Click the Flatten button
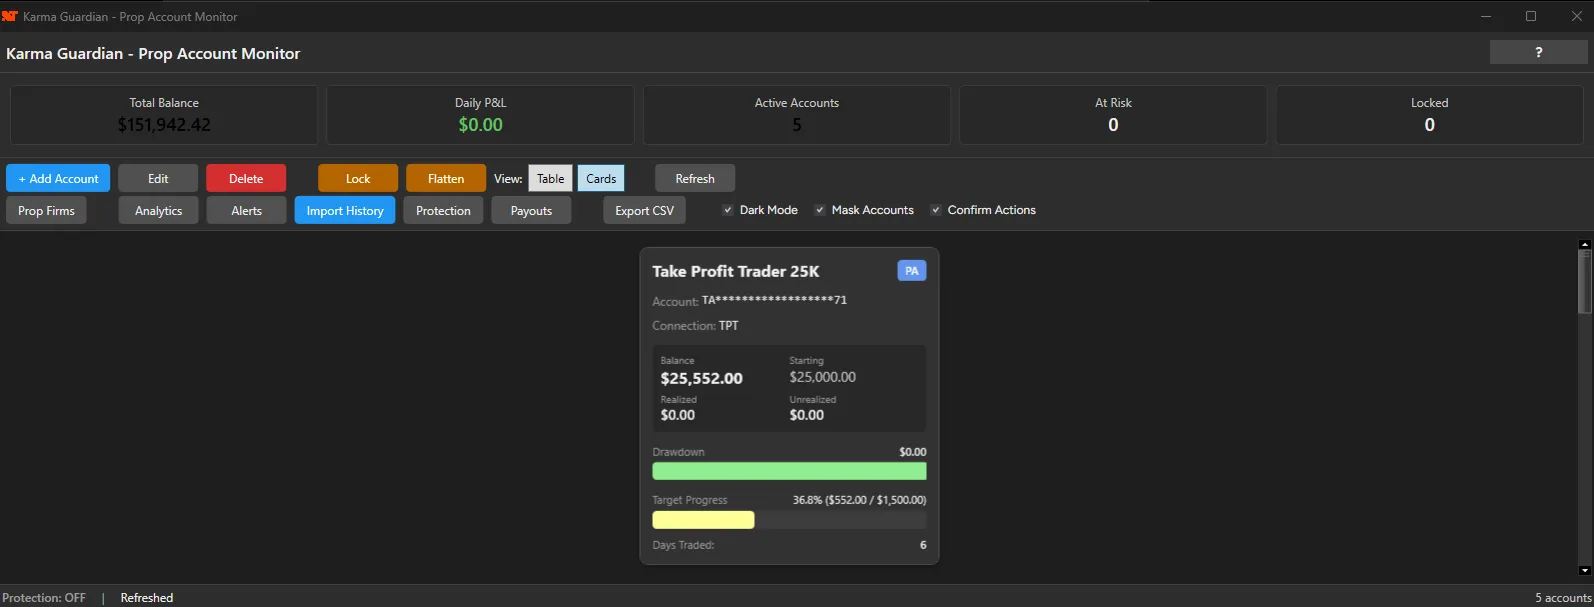The width and height of the screenshot is (1594, 607). click(446, 178)
